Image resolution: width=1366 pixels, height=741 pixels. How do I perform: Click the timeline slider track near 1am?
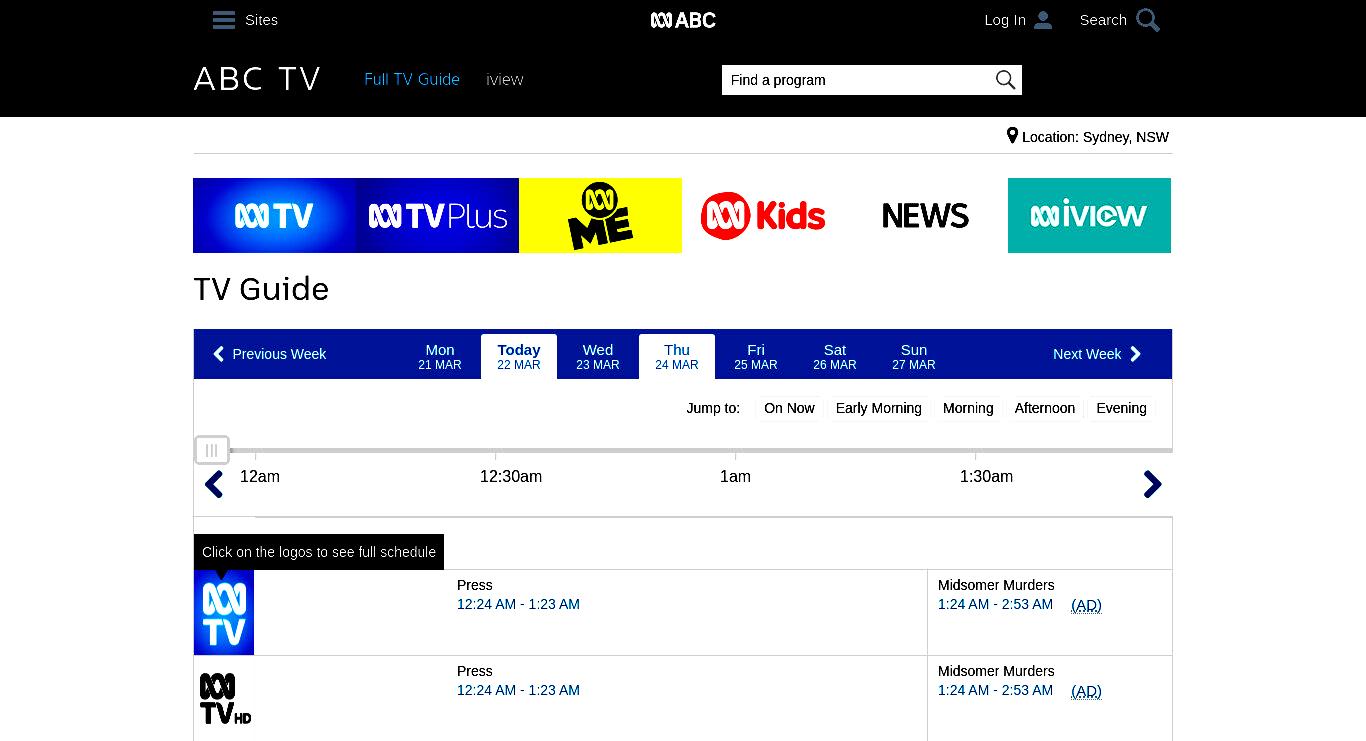click(x=736, y=451)
